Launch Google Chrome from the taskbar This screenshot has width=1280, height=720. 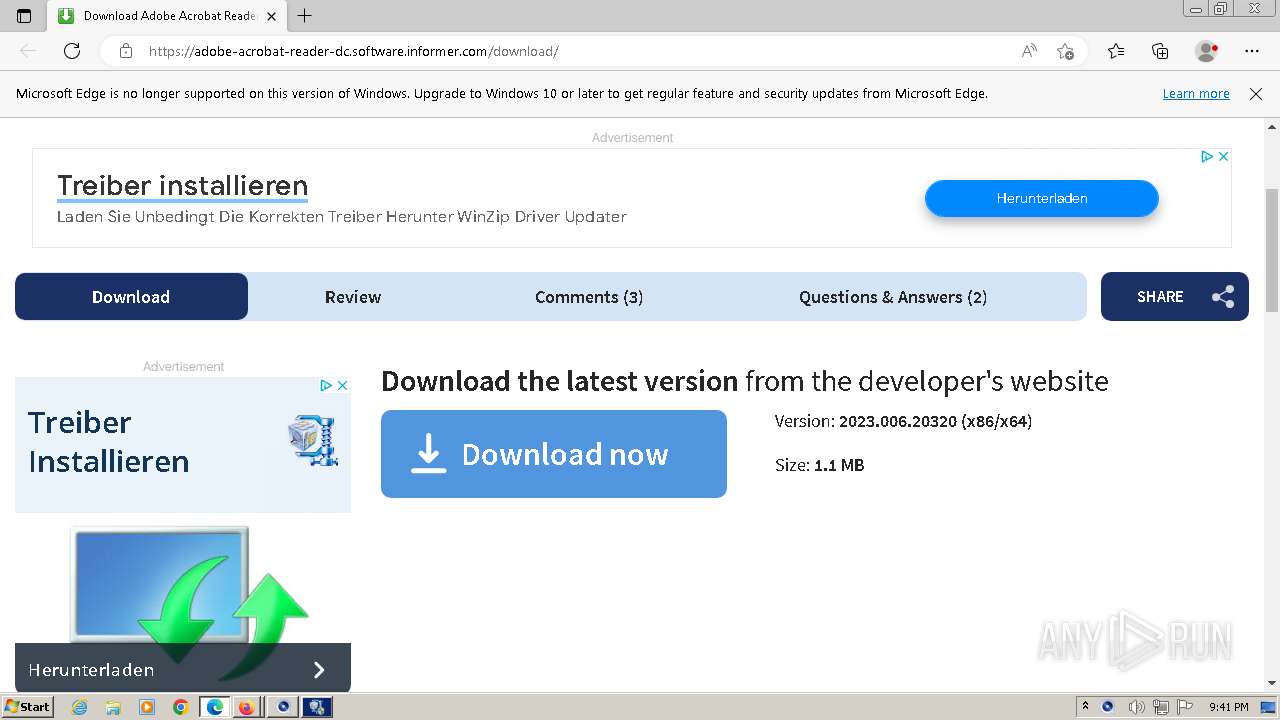point(181,707)
